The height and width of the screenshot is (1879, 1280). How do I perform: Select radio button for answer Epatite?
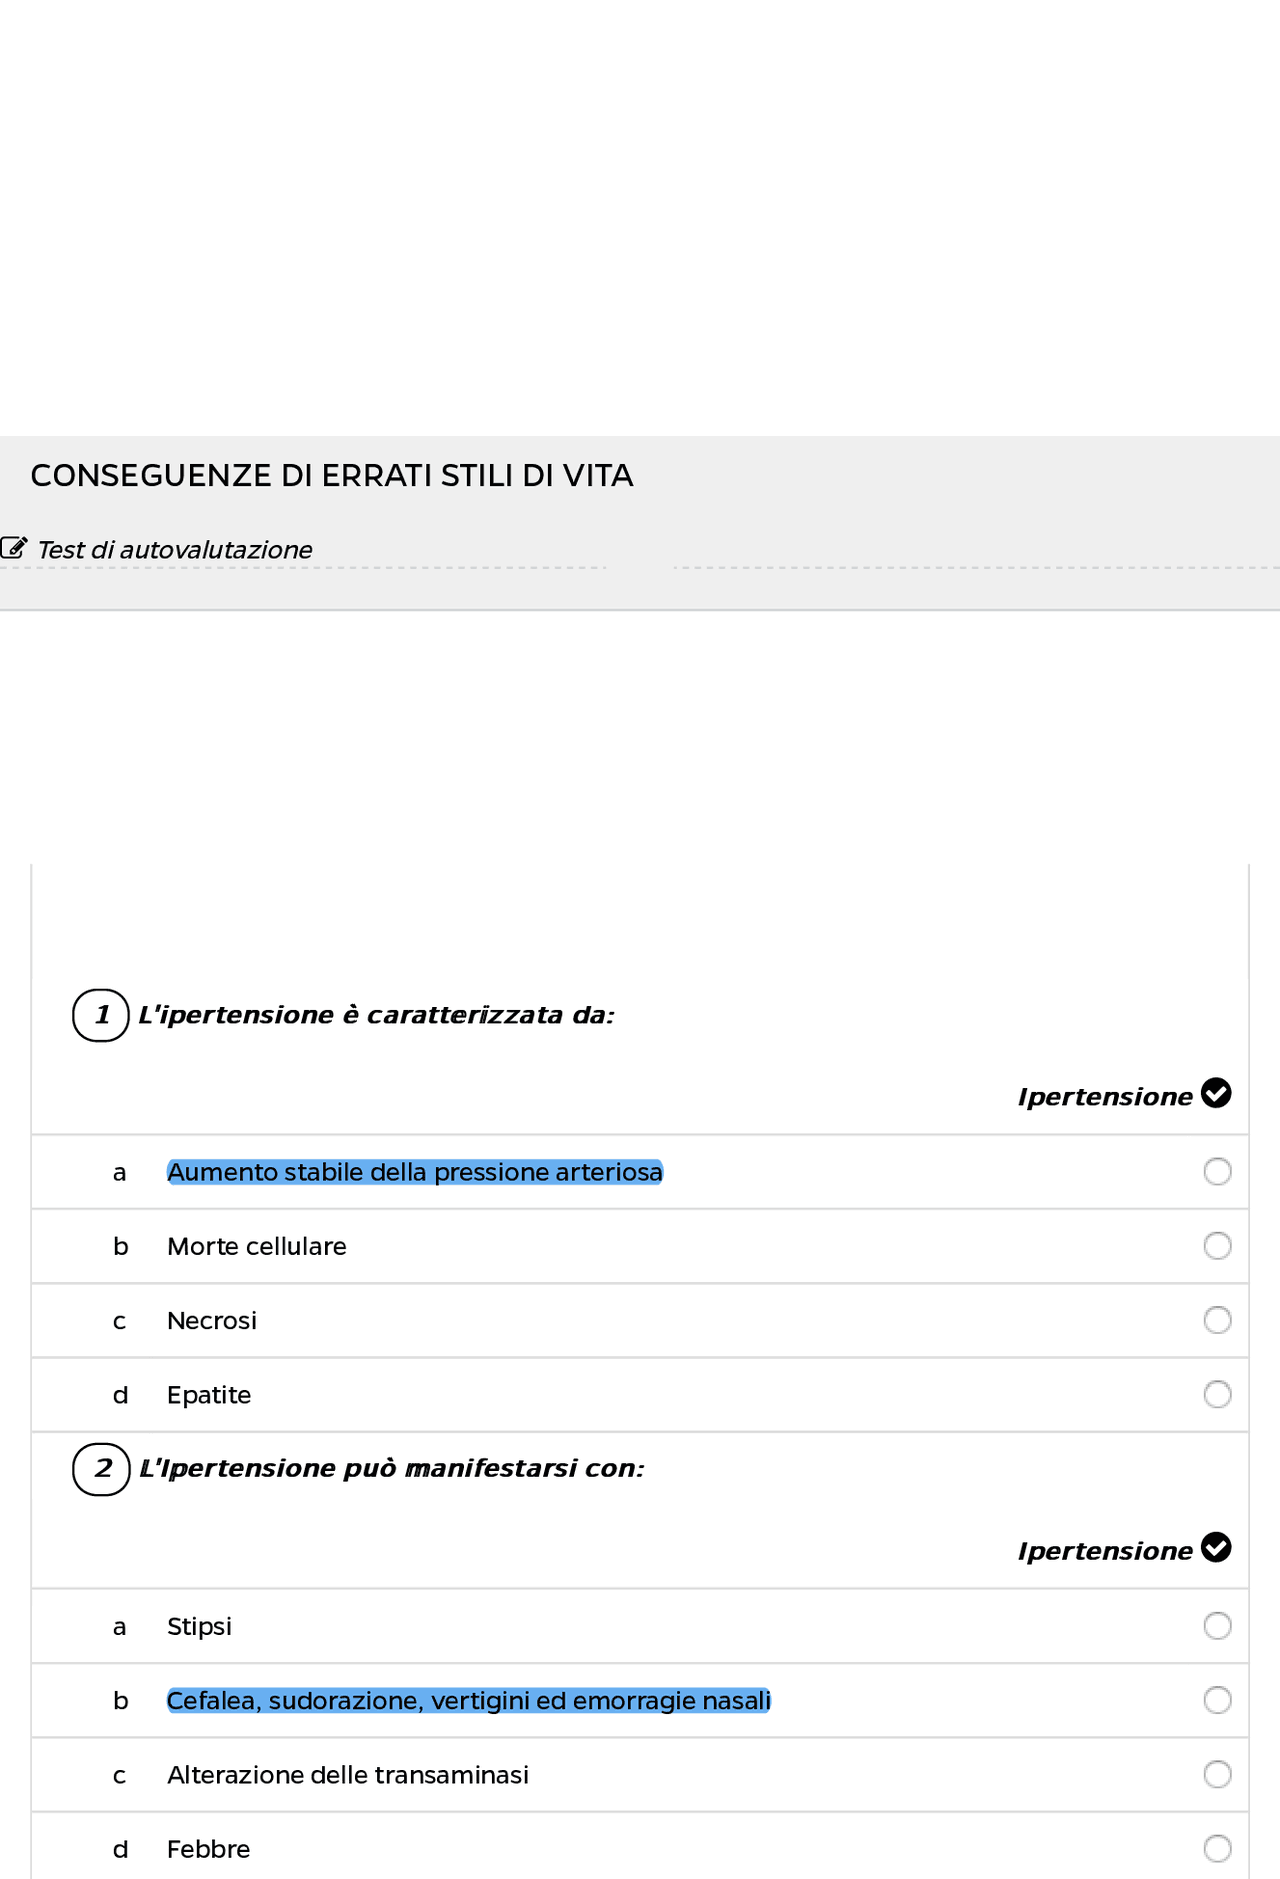click(1217, 1394)
